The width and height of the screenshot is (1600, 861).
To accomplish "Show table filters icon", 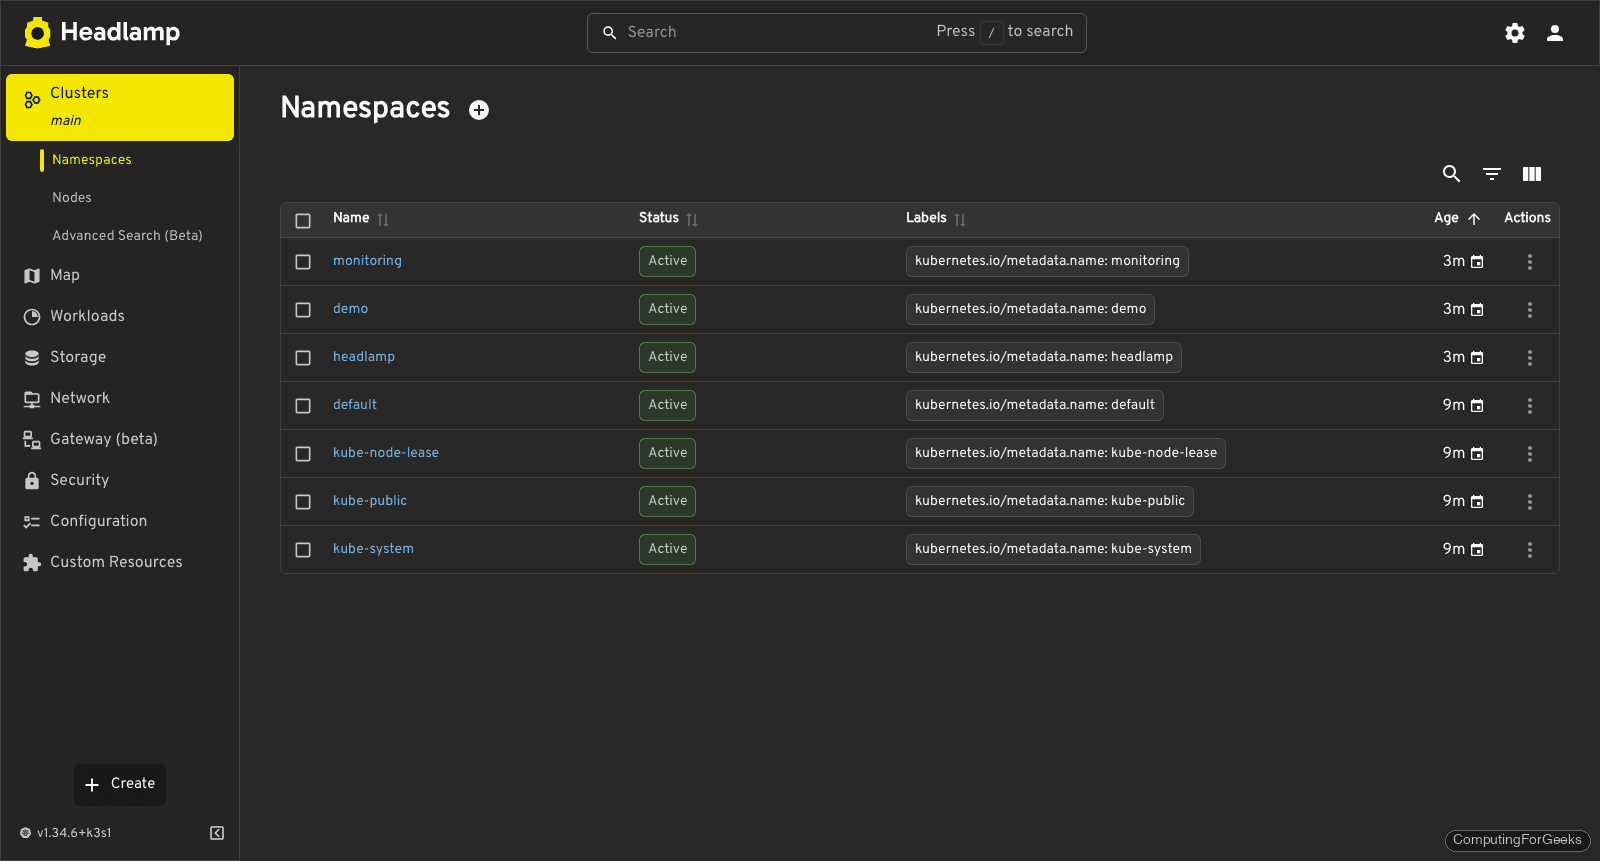I will (x=1492, y=174).
